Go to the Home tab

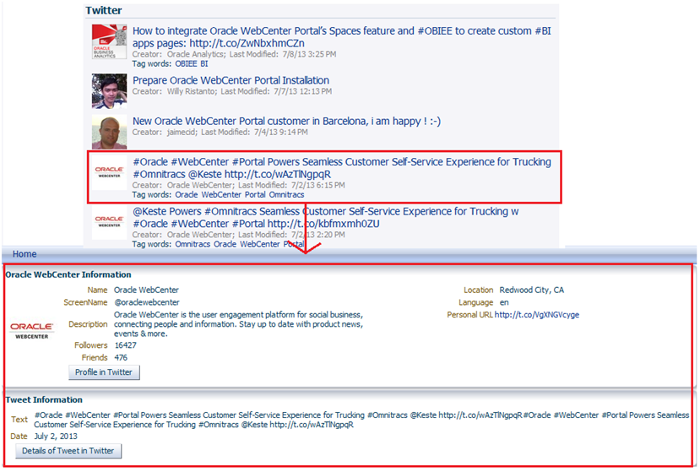click(x=25, y=254)
